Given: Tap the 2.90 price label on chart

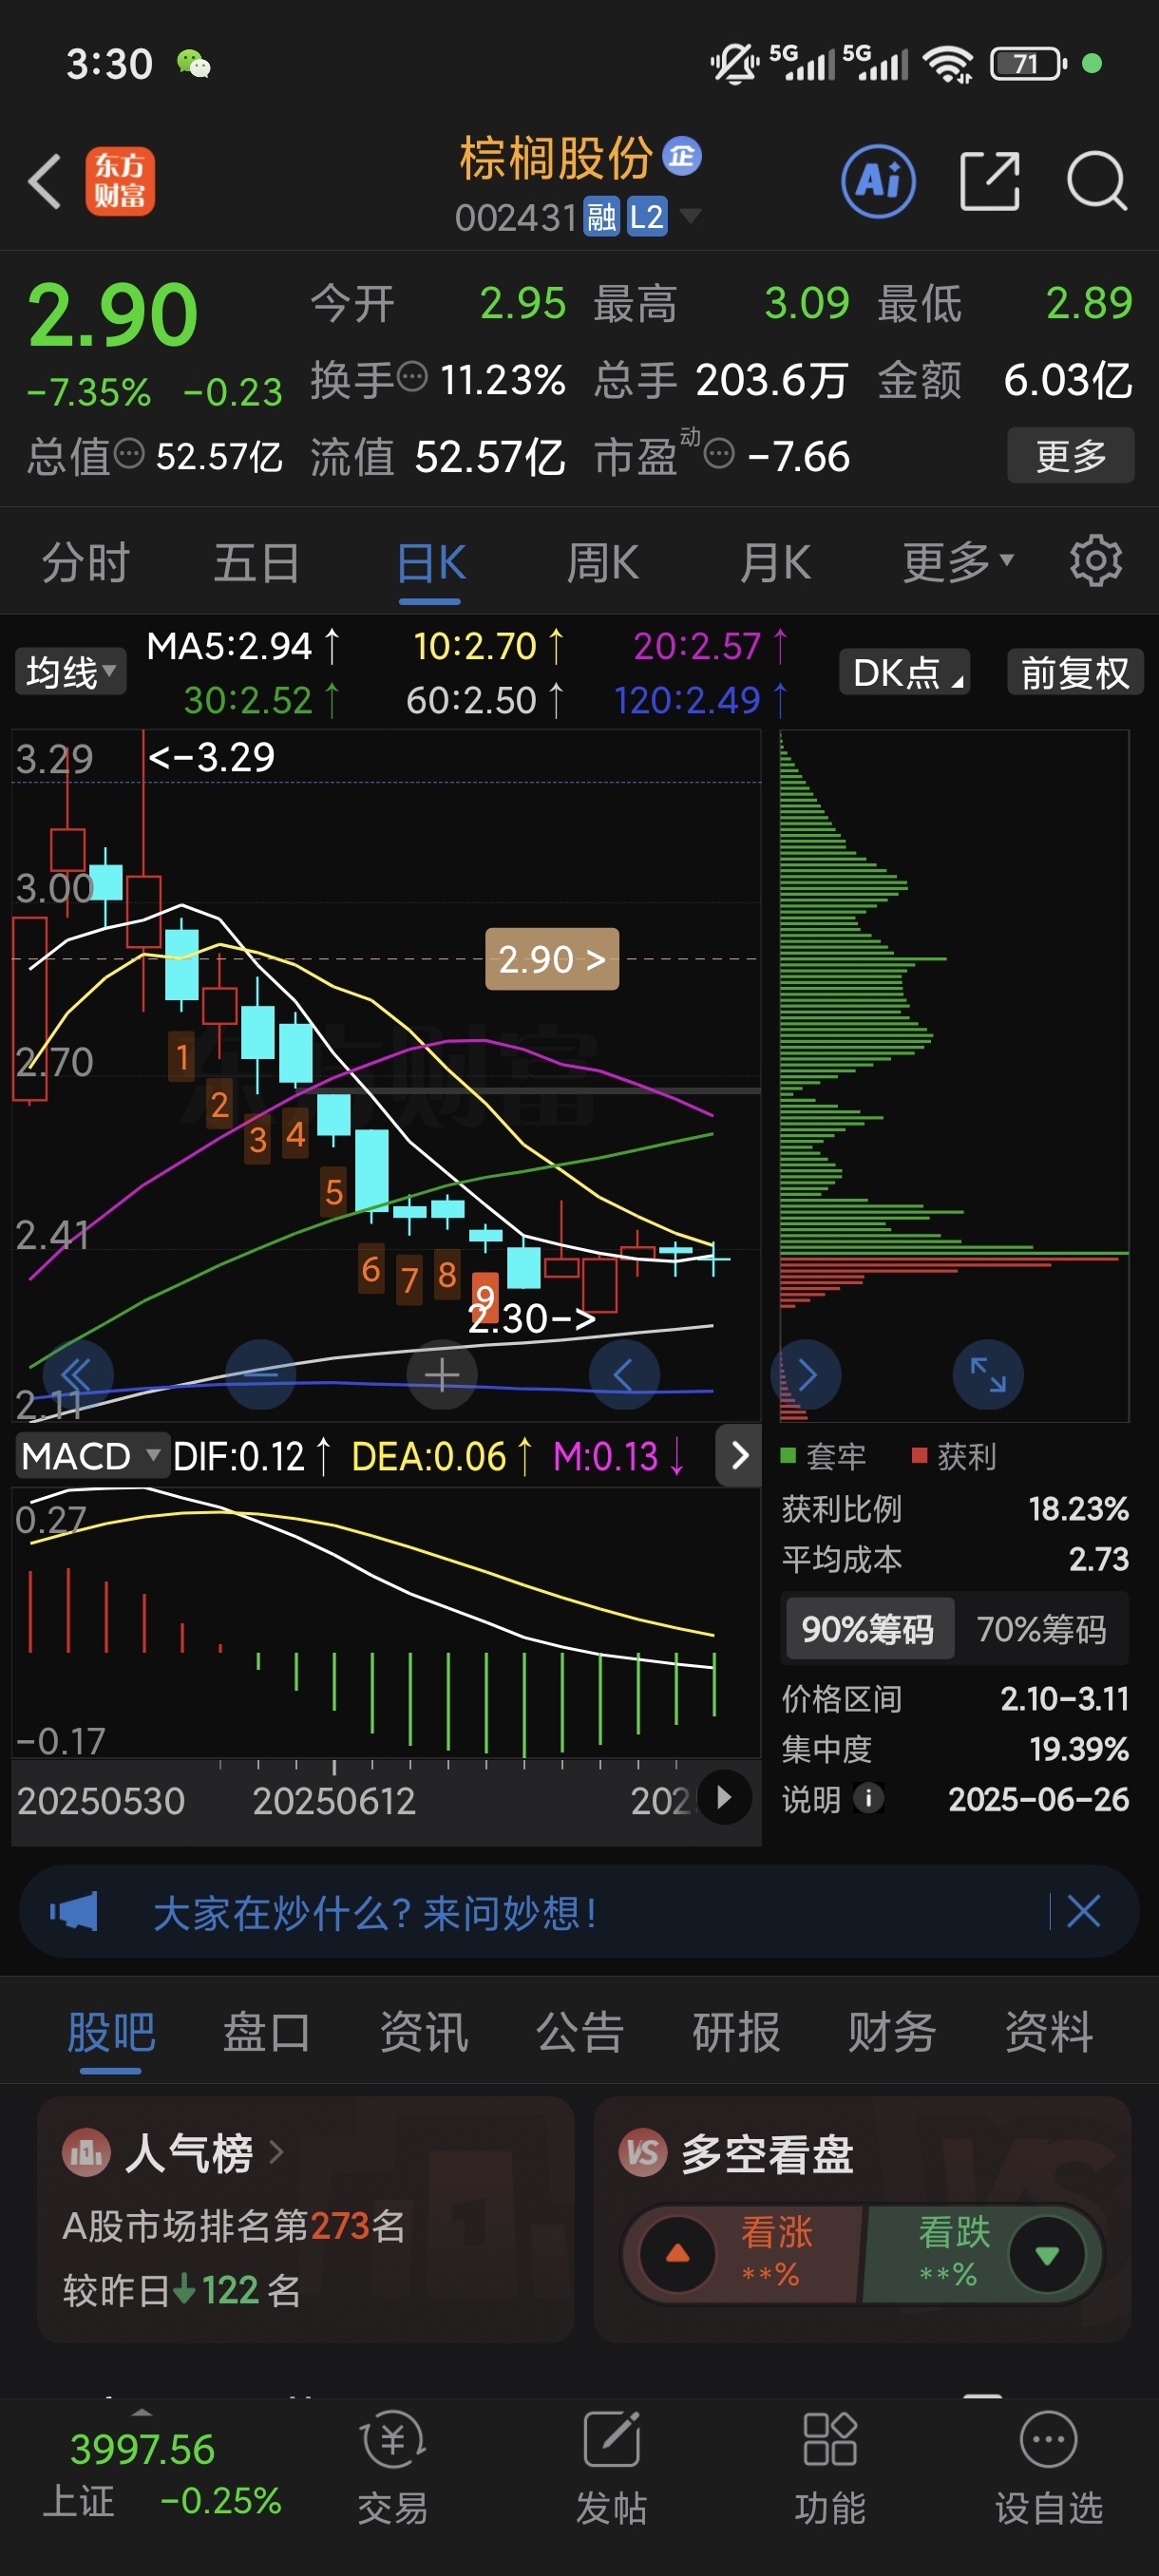Looking at the screenshot, I should [552, 959].
